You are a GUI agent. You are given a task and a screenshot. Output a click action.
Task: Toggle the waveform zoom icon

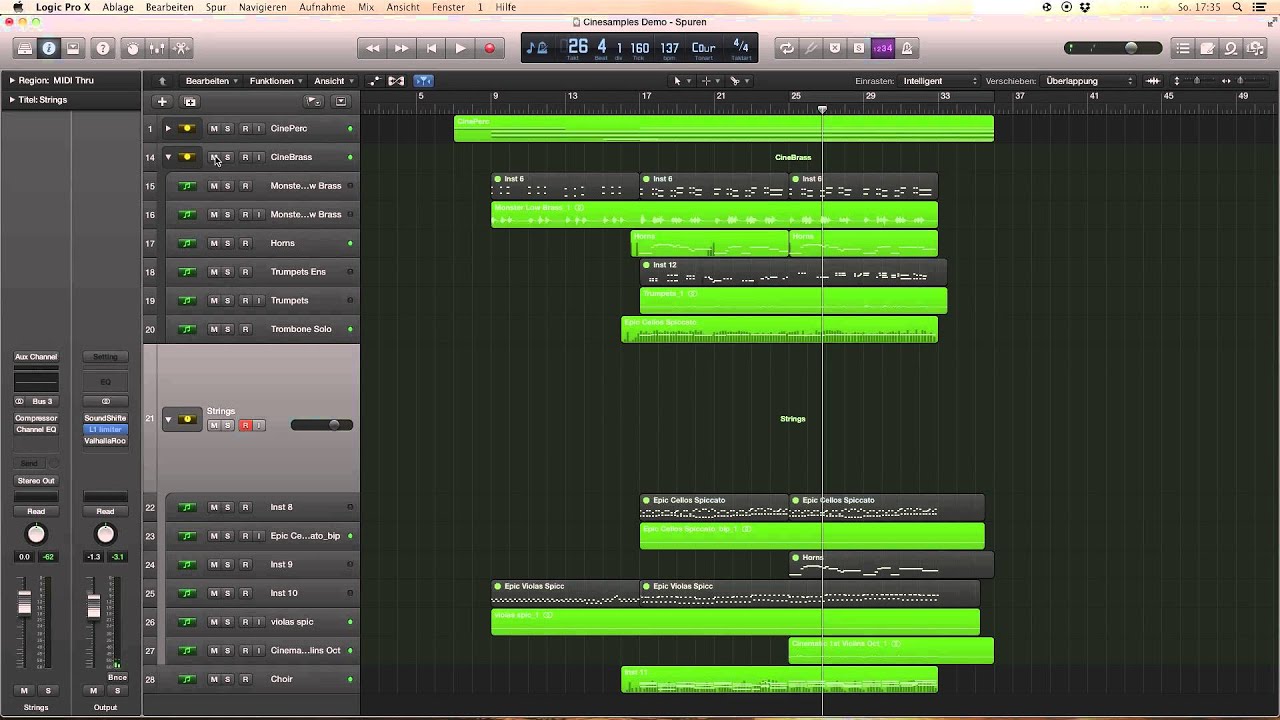click(1153, 81)
